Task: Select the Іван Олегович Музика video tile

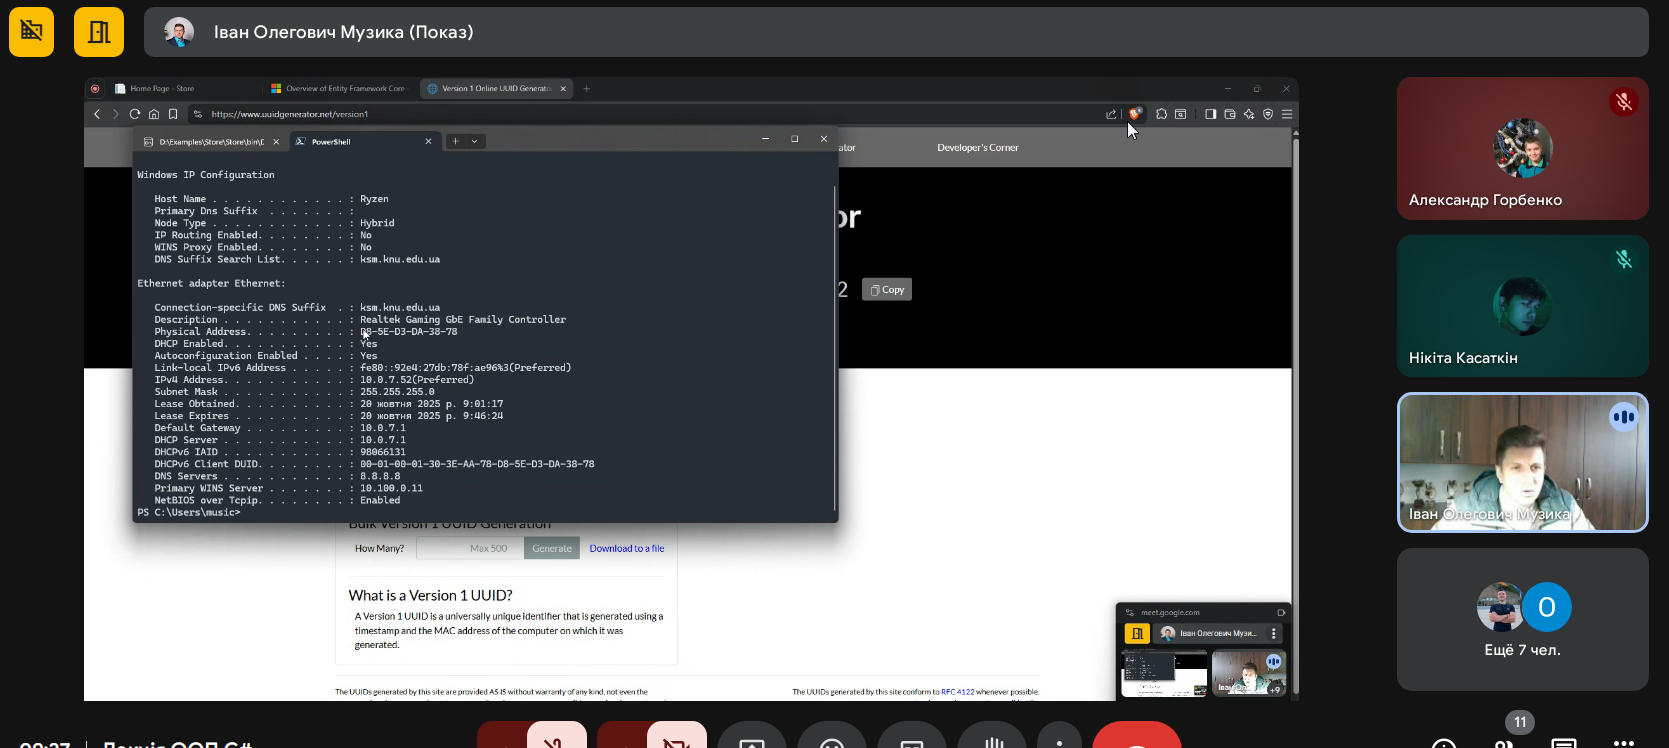Action: (1523, 462)
